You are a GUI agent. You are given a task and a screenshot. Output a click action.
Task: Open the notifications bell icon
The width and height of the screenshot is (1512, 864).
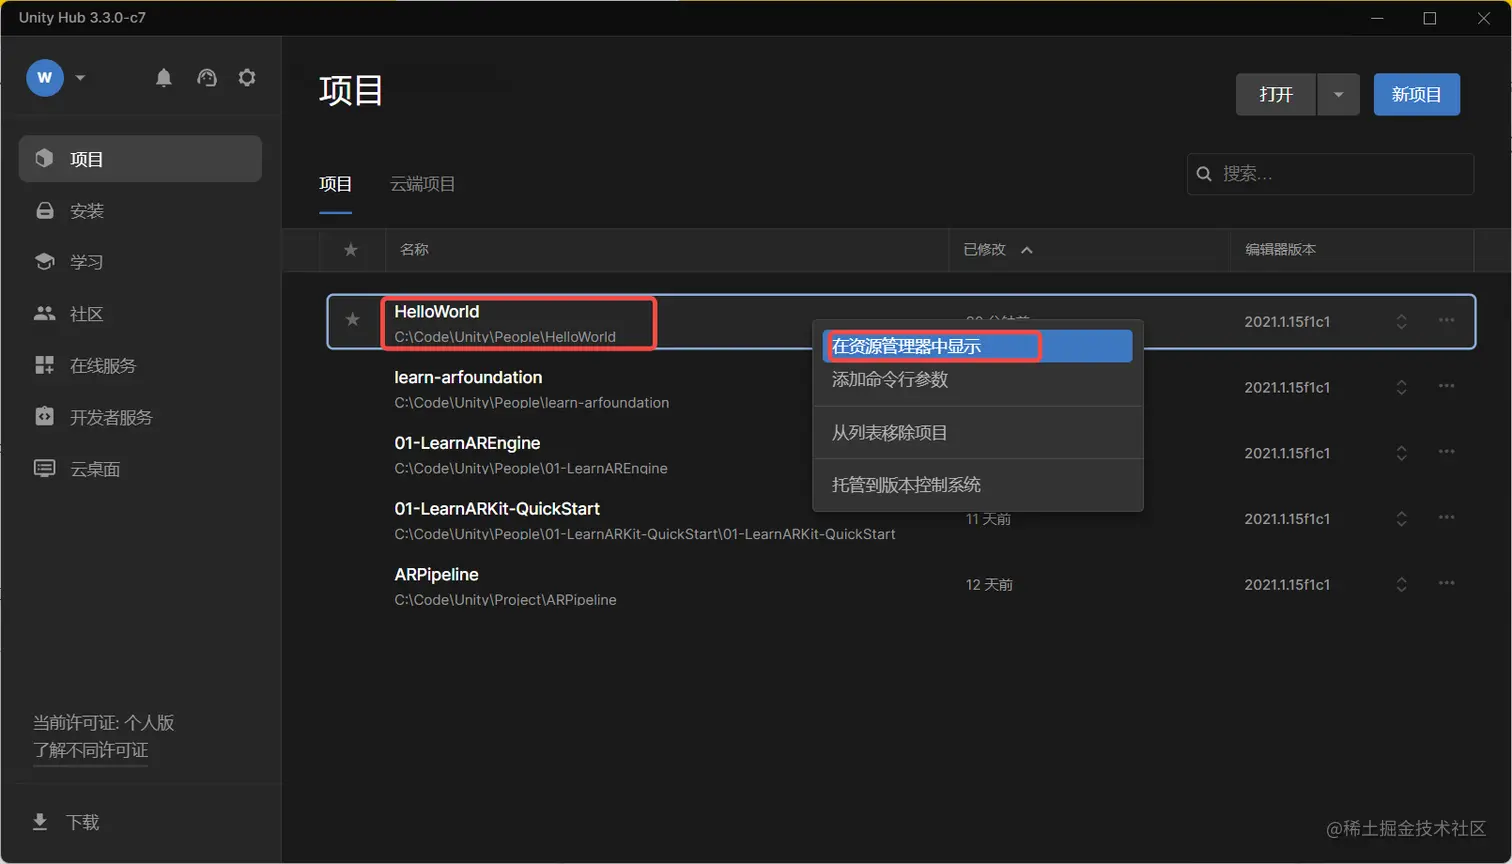click(164, 78)
